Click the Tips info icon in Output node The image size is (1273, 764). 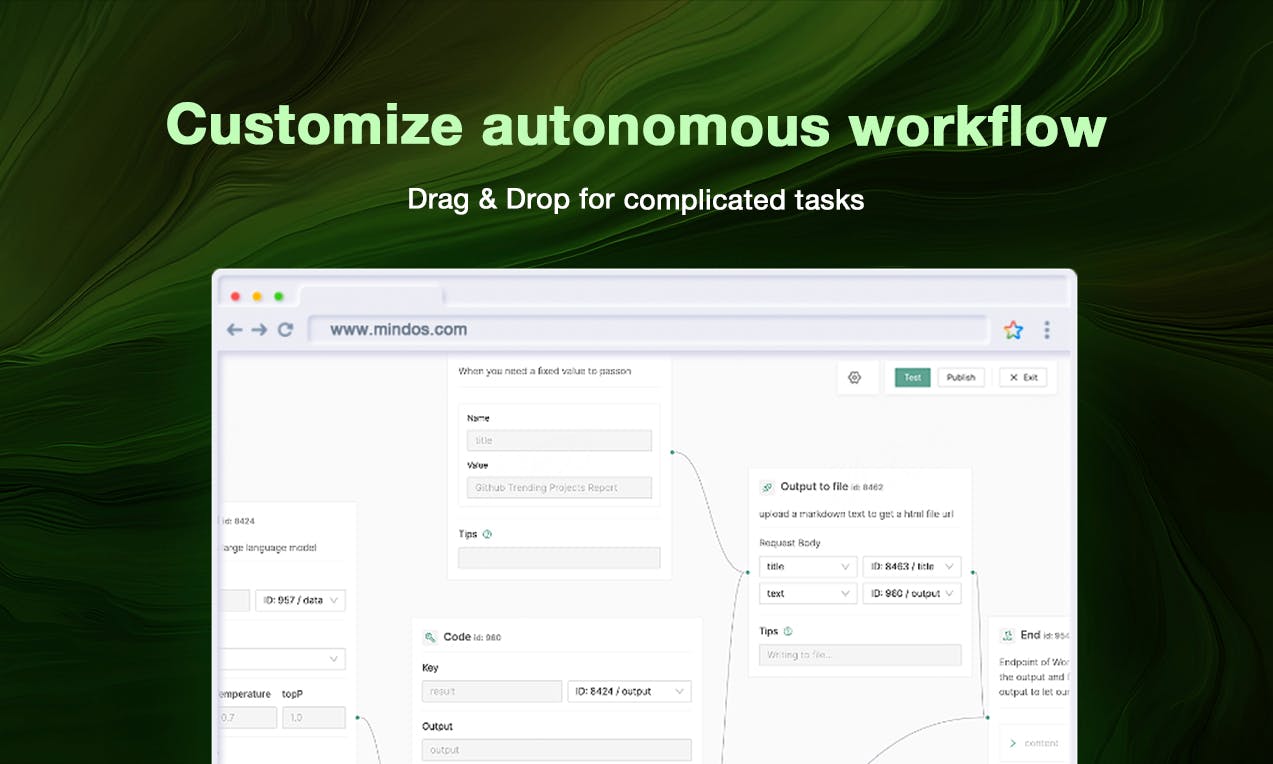pyautogui.click(x=788, y=631)
